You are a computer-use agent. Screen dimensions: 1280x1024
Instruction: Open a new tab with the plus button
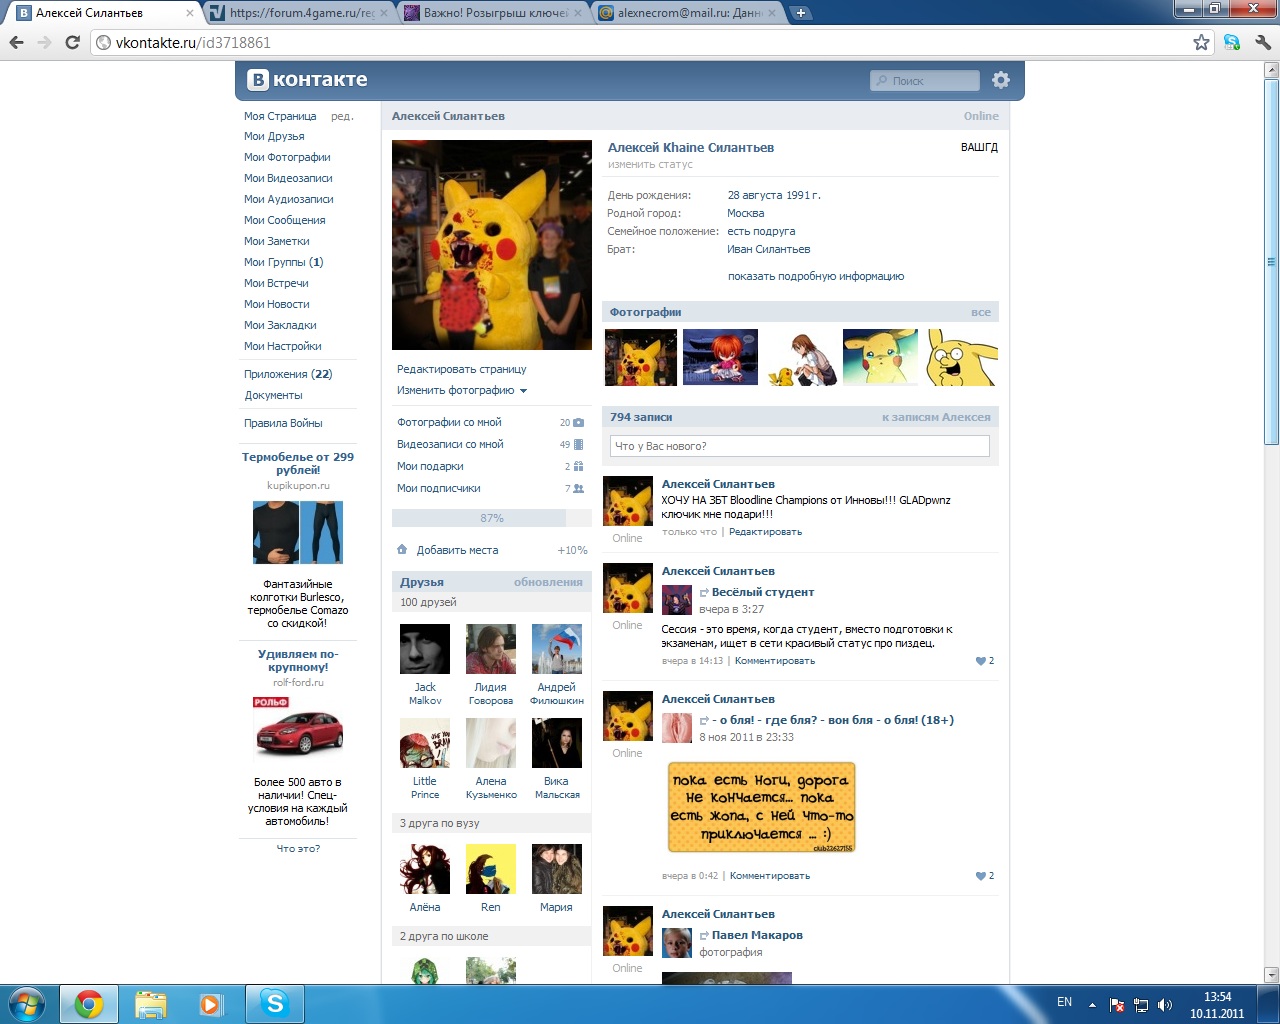click(801, 13)
